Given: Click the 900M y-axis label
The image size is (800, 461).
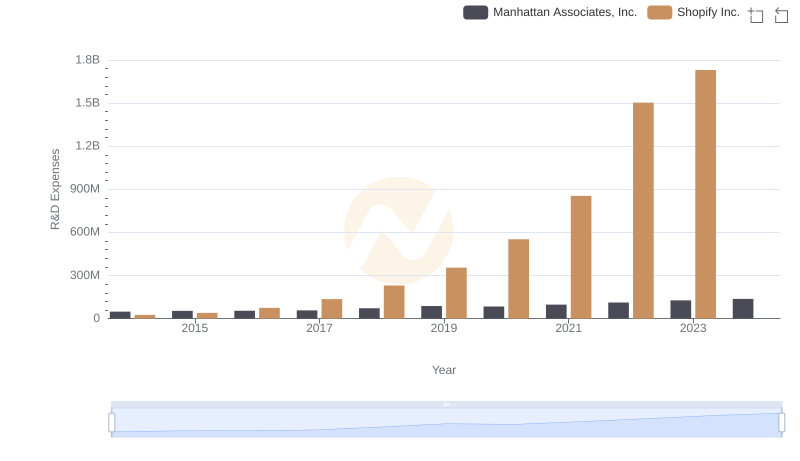Looking at the screenshot, I should [85, 189].
